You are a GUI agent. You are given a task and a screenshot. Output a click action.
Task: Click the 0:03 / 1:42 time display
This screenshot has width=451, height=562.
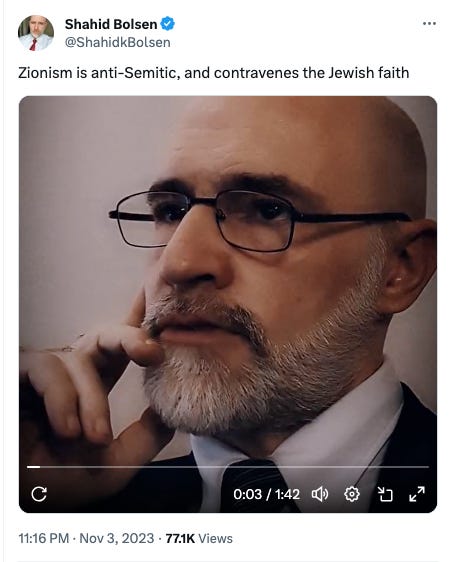(266, 494)
